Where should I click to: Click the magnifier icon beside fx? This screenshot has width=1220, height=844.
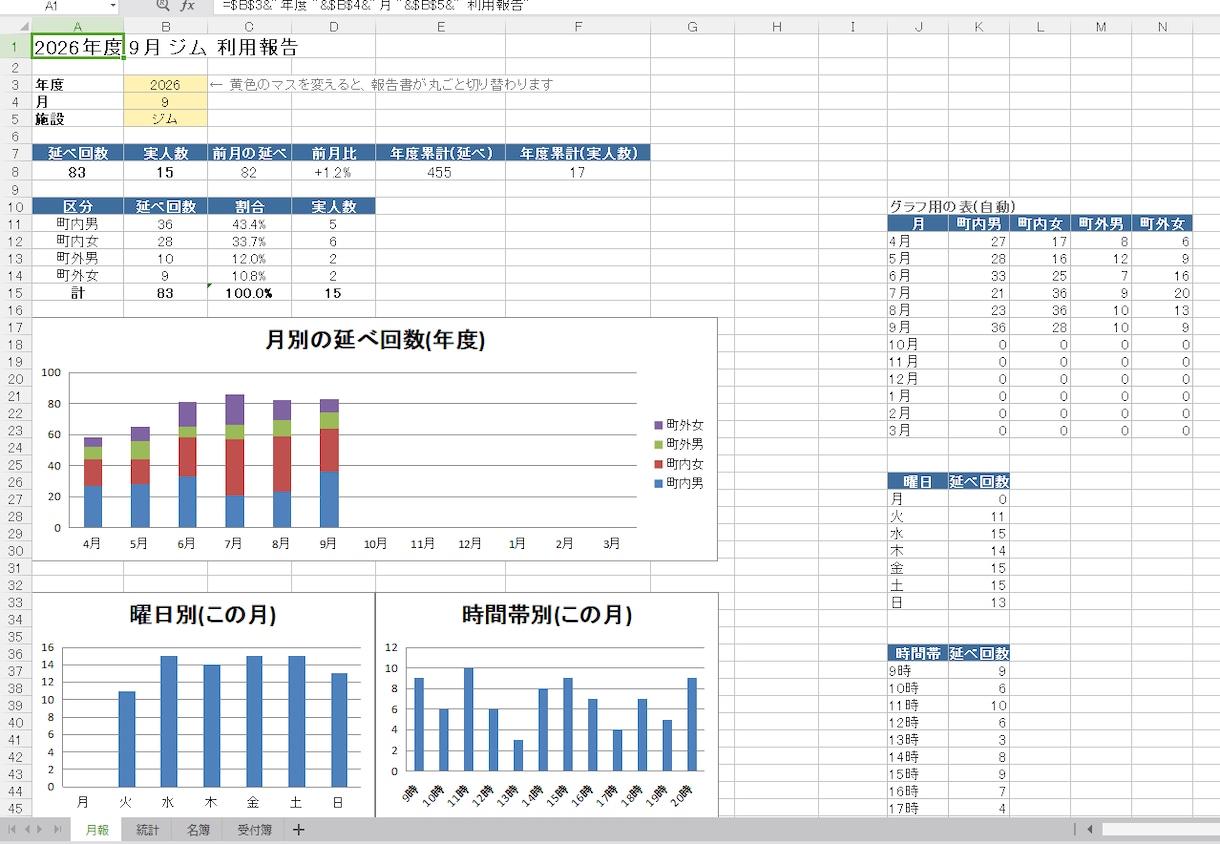click(x=163, y=6)
